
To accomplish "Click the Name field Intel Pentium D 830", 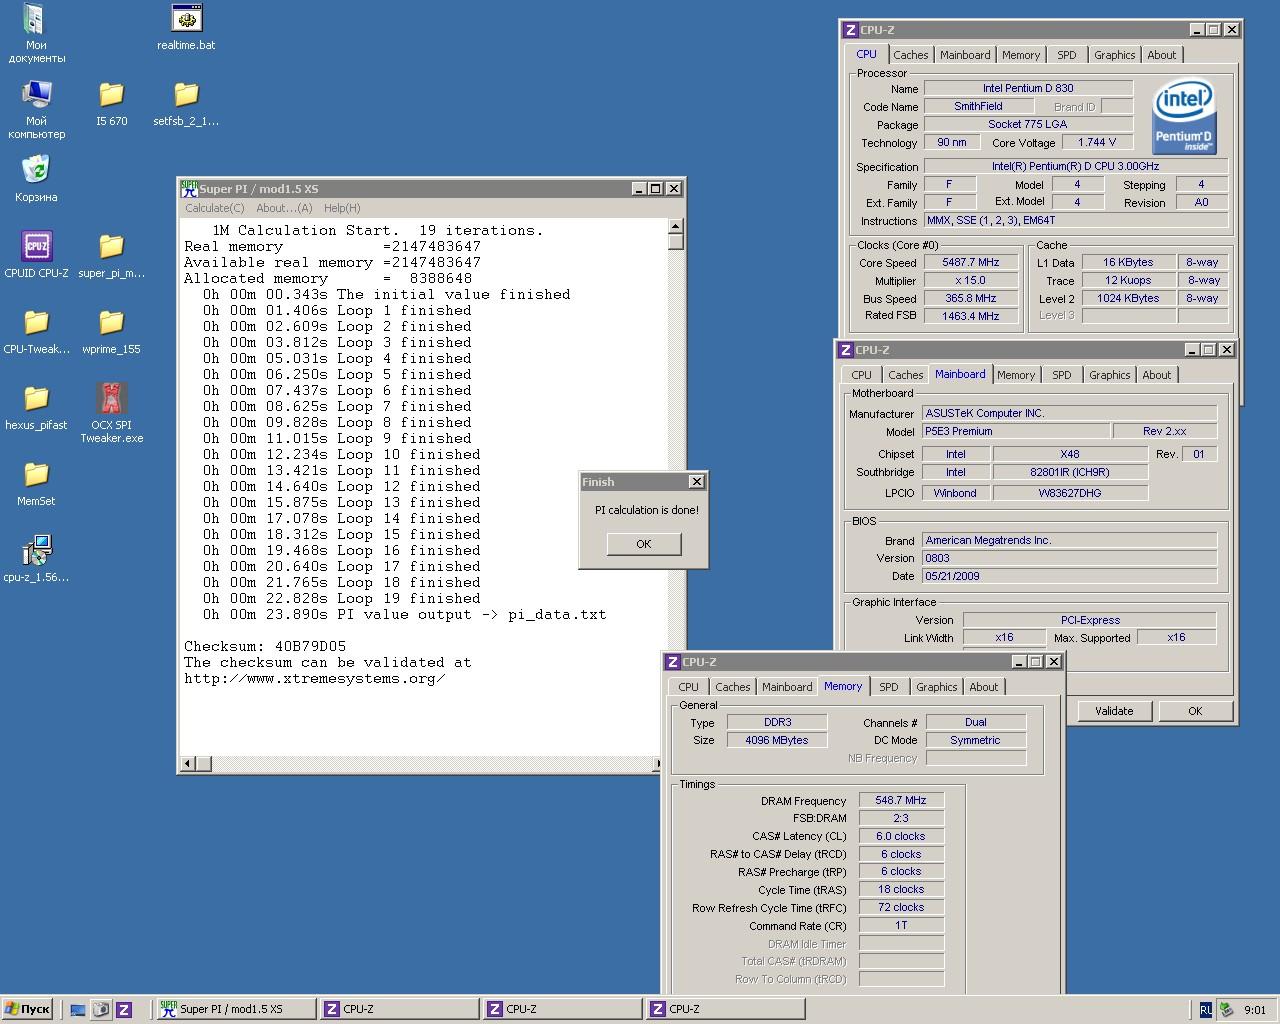I will pos(1028,88).
